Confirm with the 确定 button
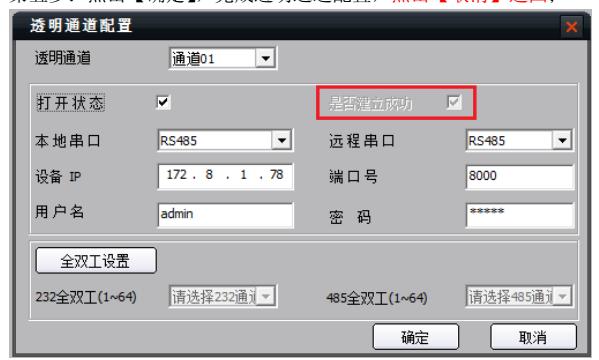The image size is (599, 360). pos(416,337)
